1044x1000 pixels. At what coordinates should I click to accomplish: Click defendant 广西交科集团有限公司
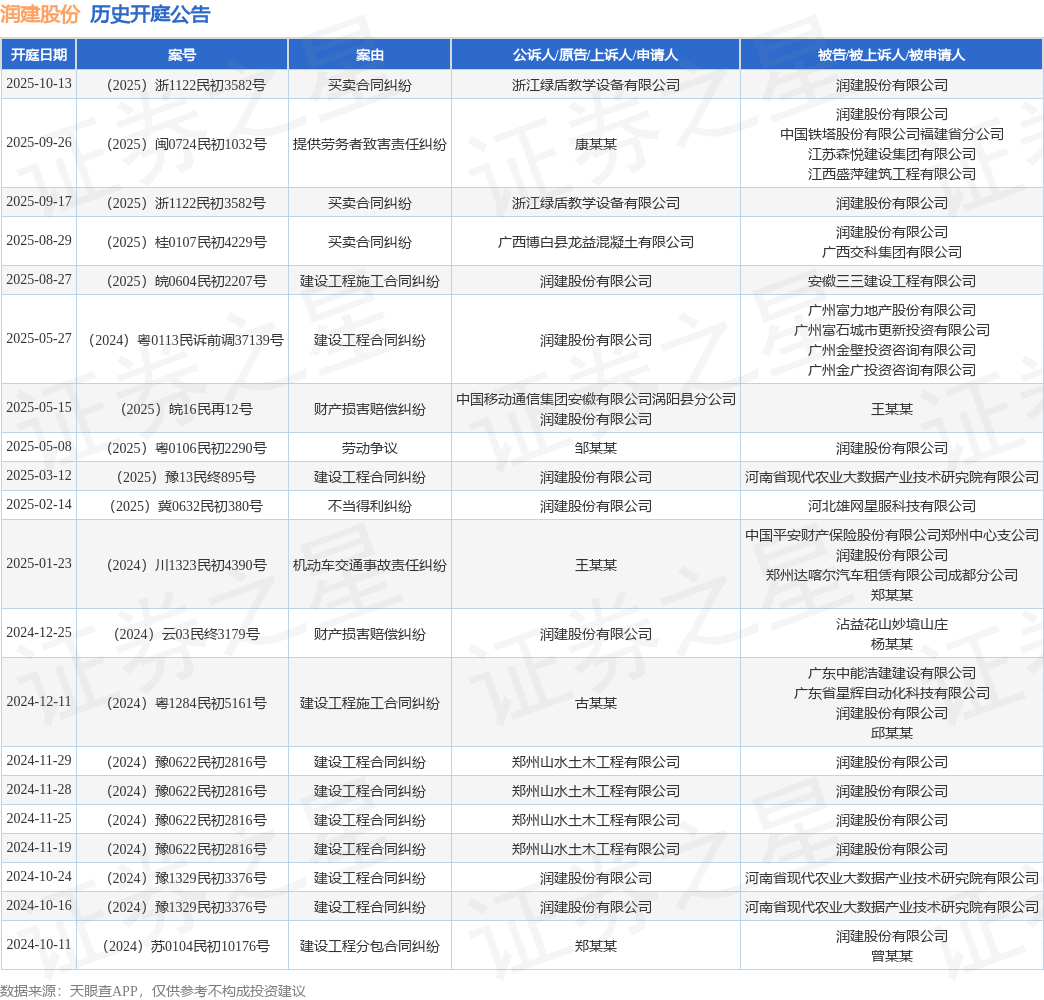point(892,252)
